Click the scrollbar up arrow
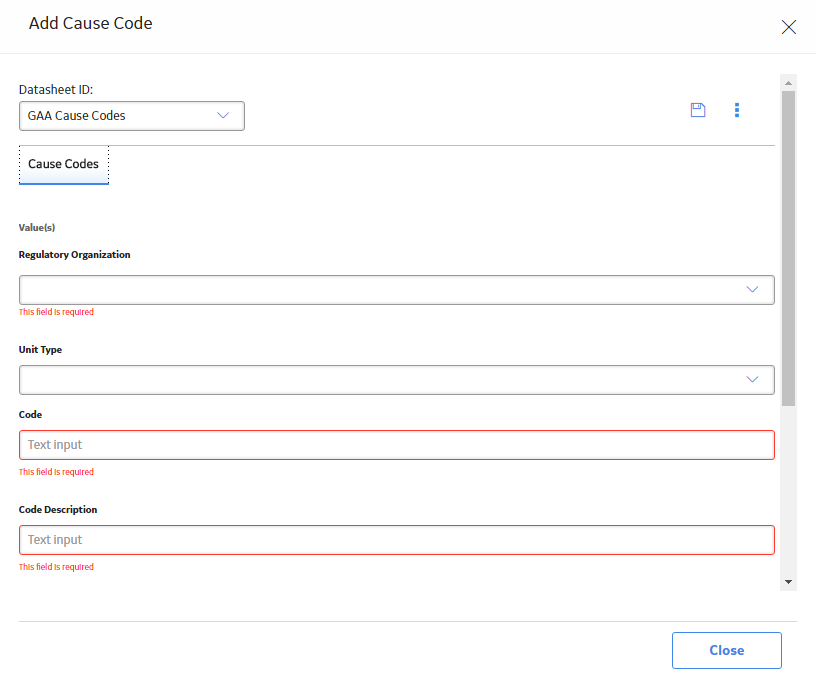816x679 pixels. [x=788, y=83]
